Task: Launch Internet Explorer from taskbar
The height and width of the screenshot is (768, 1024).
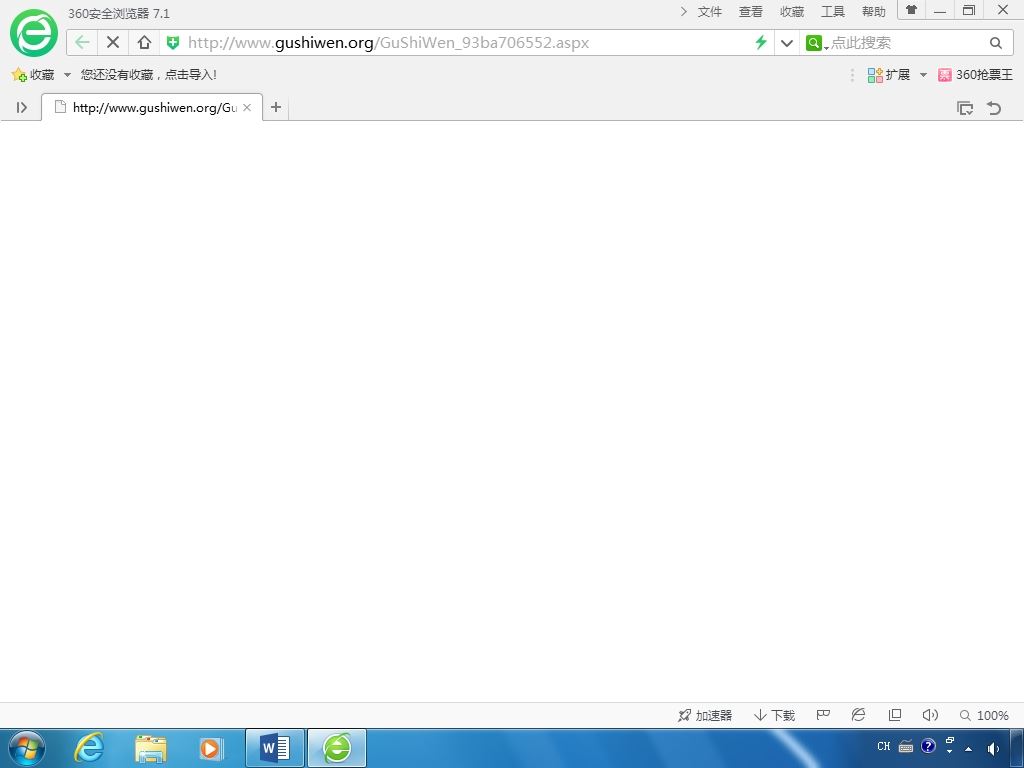Action: click(89, 748)
